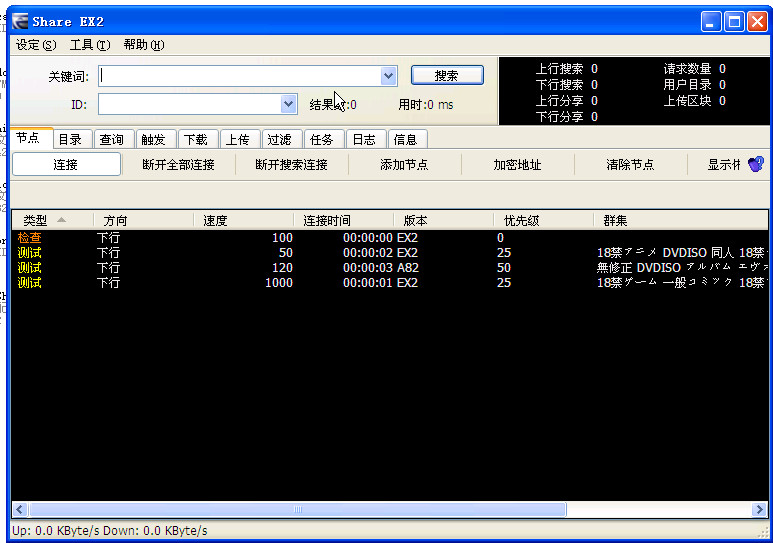The height and width of the screenshot is (543, 773).
Task: Open the 帮助(H) menu
Action: (x=143, y=45)
